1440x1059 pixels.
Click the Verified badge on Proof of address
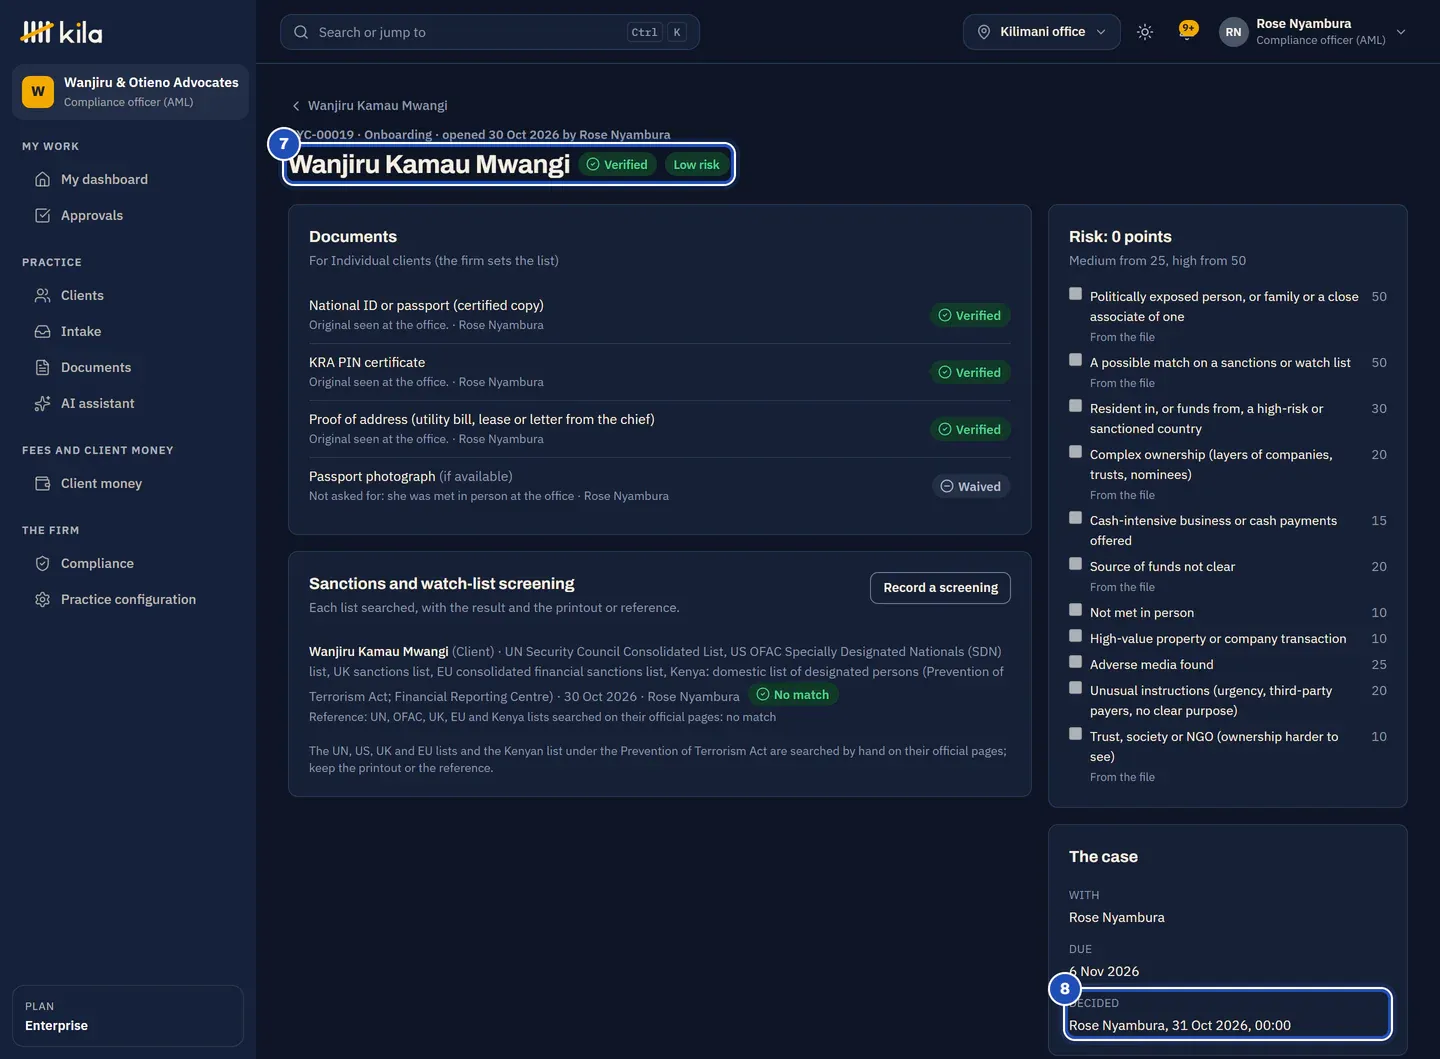pyautogui.click(x=970, y=429)
